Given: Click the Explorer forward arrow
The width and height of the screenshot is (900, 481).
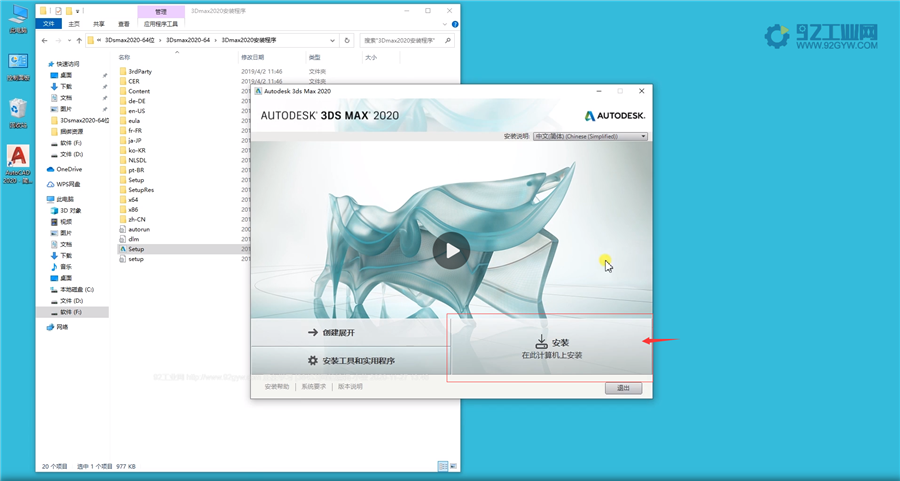Looking at the screenshot, I should pyautogui.click(x=58, y=41).
